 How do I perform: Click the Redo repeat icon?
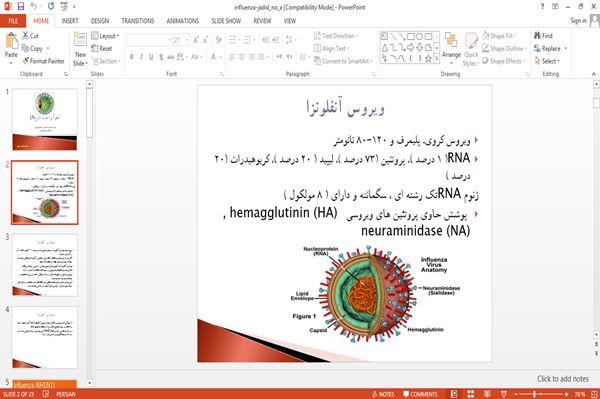[51, 6]
